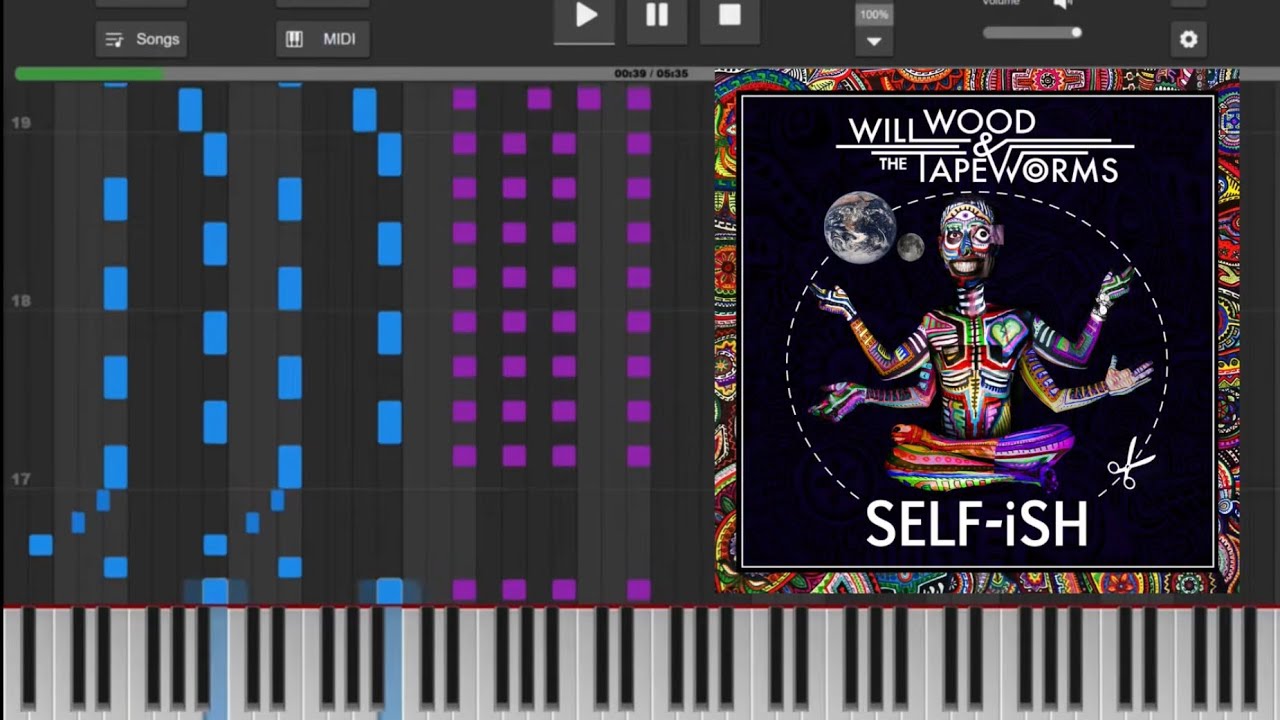Mute audio via speaker icon
Viewport: 1280px width, 720px height.
click(x=1062, y=4)
